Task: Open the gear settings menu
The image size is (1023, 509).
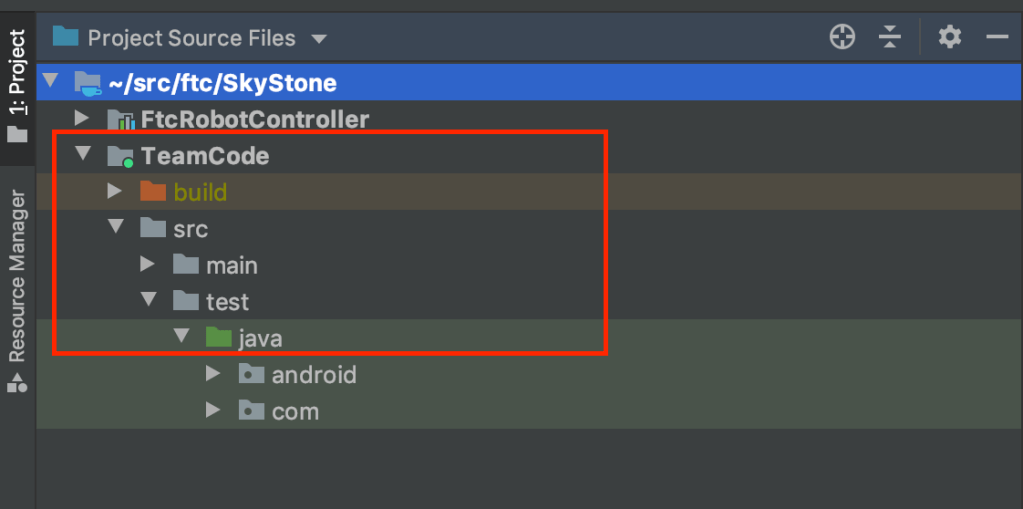Action: click(949, 38)
